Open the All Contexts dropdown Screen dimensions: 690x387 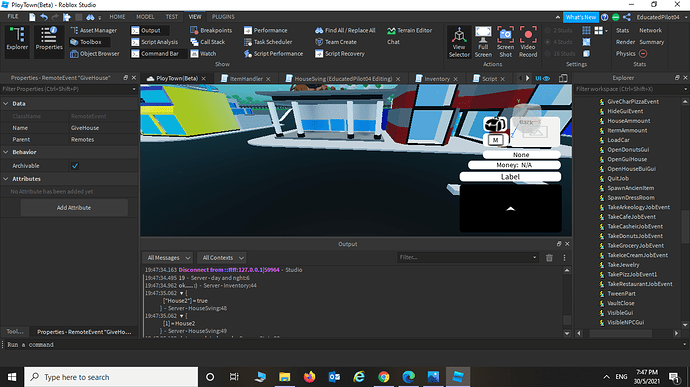click(x=222, y=258)
